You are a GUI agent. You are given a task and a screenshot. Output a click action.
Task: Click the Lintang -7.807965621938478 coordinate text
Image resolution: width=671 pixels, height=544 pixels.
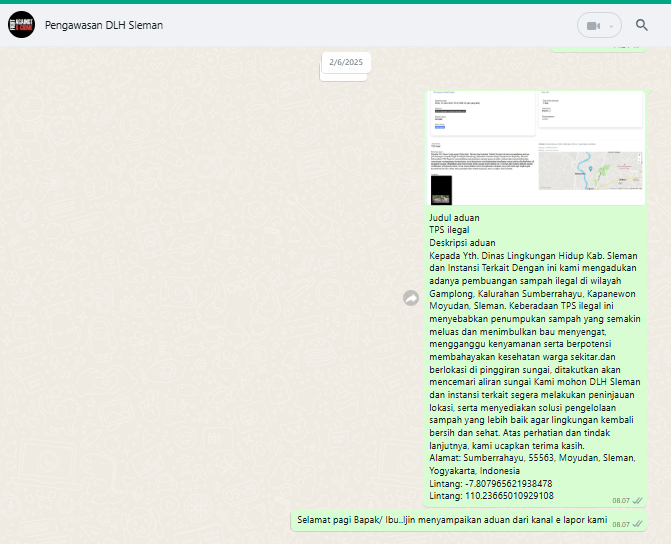pos(490,483)
